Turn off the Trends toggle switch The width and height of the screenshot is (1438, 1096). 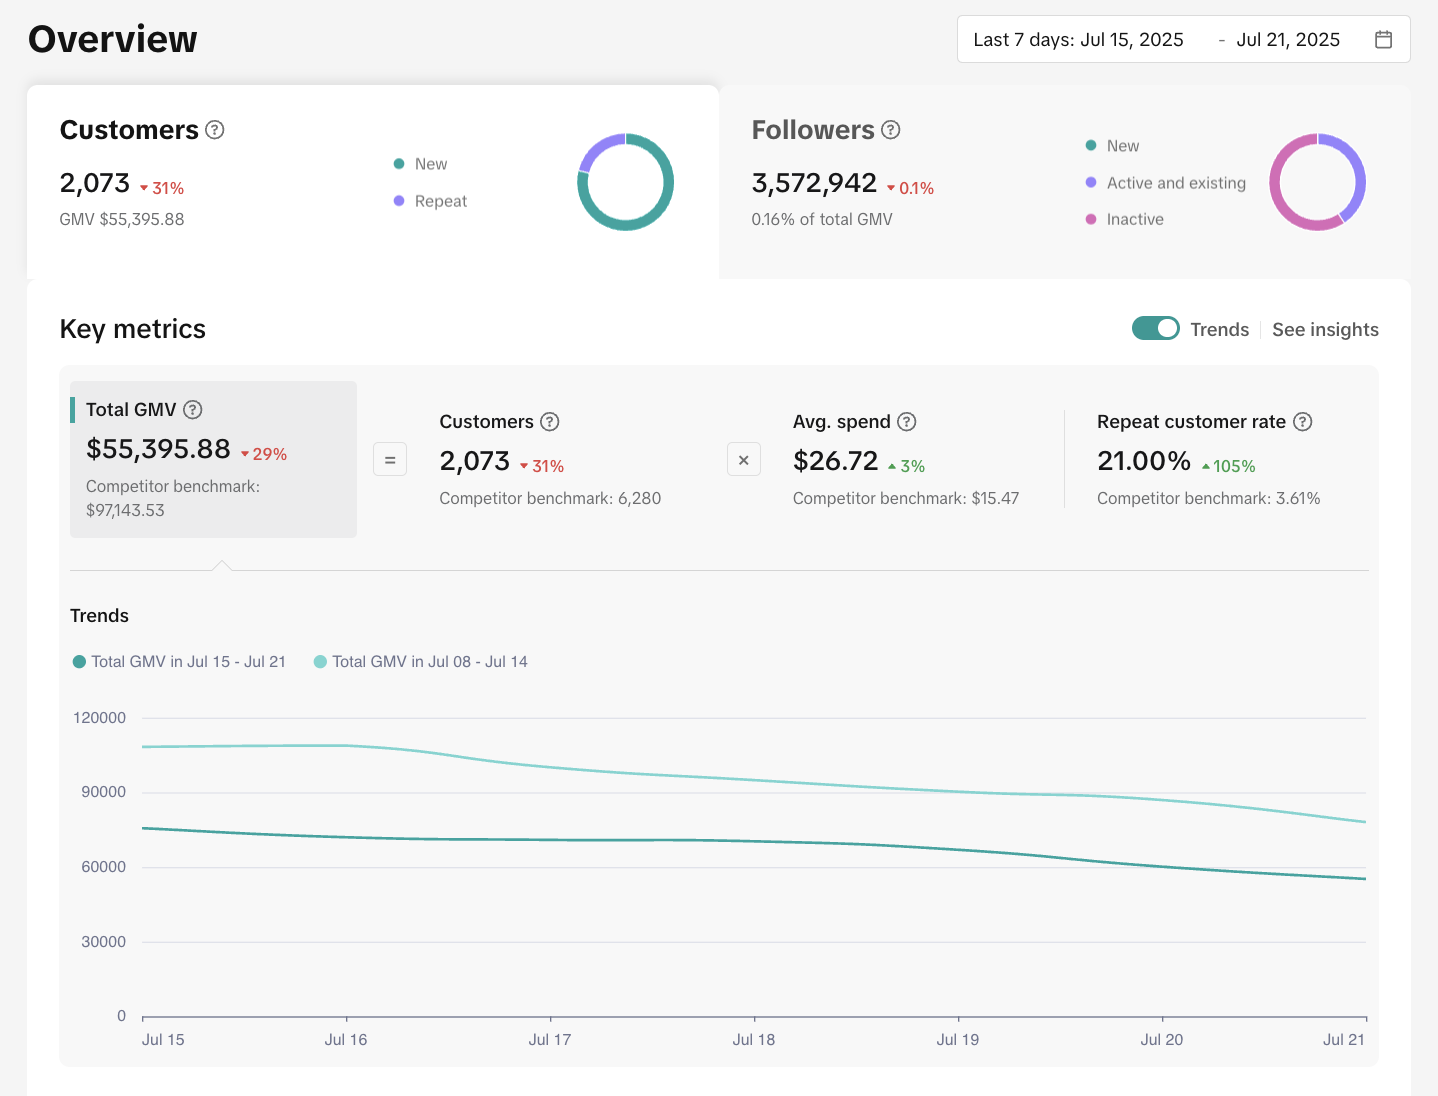(1155, 329)
